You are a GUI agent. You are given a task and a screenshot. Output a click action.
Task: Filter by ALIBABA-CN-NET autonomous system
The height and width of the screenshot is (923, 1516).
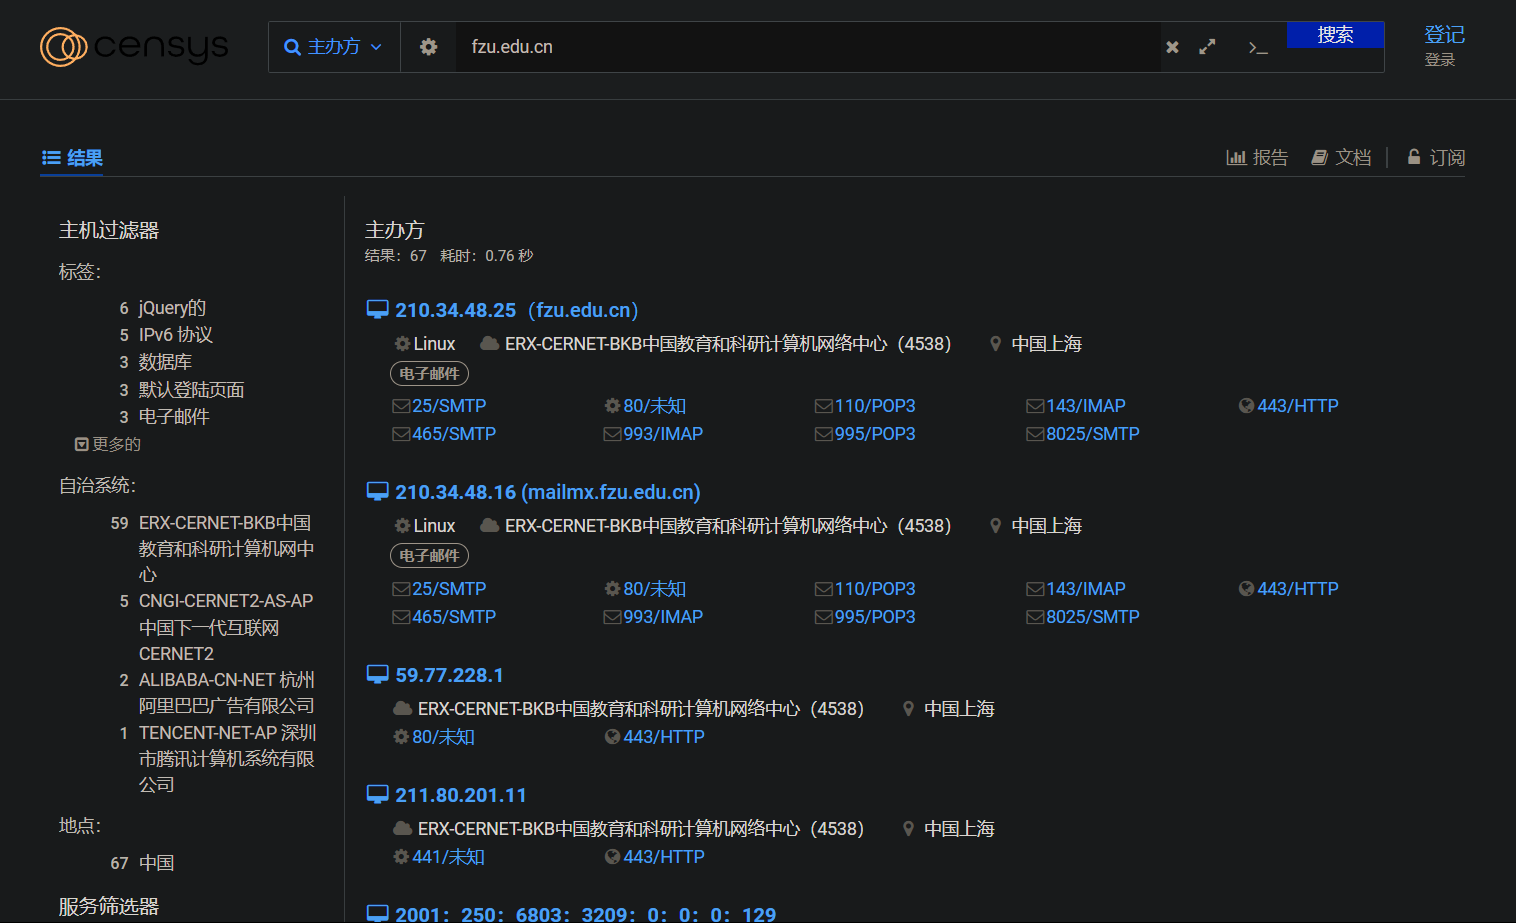coord(226,693)
